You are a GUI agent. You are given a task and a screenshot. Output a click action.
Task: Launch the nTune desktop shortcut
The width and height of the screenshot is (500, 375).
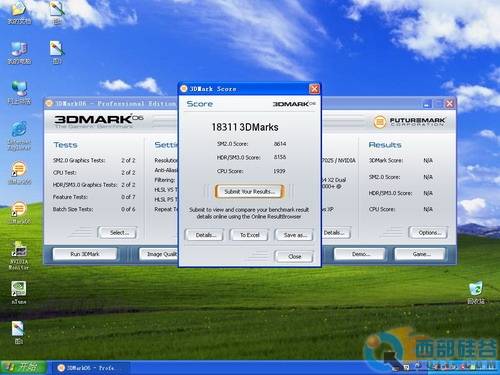pos(19,293)
